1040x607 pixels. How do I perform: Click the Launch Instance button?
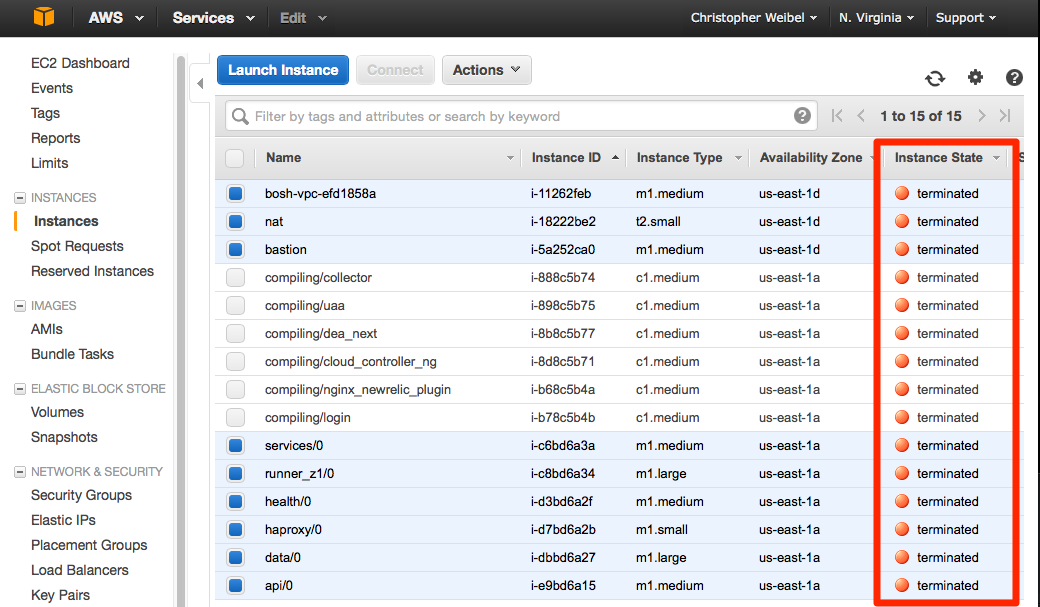click(283, 70)
